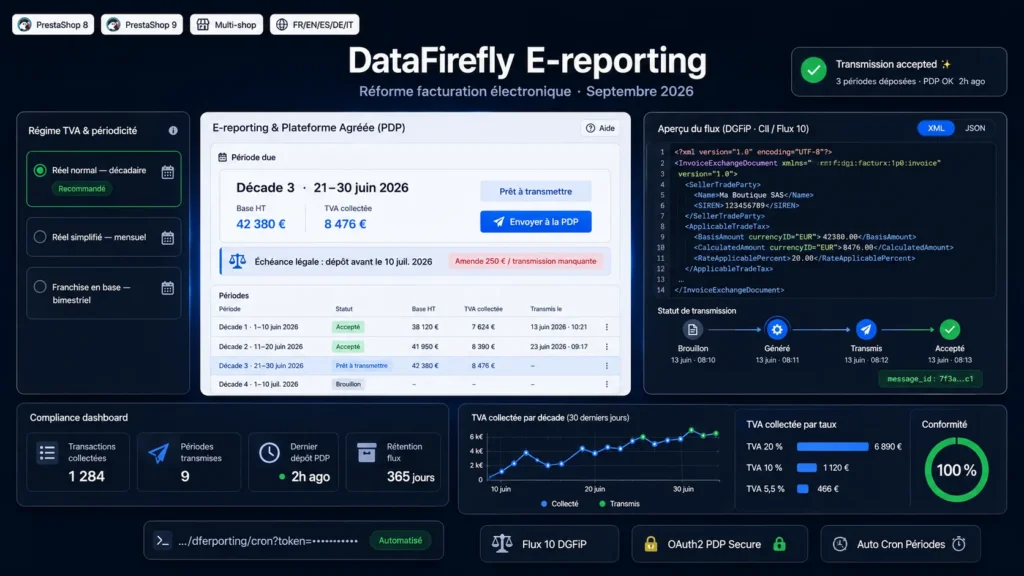Open the Régime TVA info icon
The width and height of the screenshot is (1024, 576).
173,131
